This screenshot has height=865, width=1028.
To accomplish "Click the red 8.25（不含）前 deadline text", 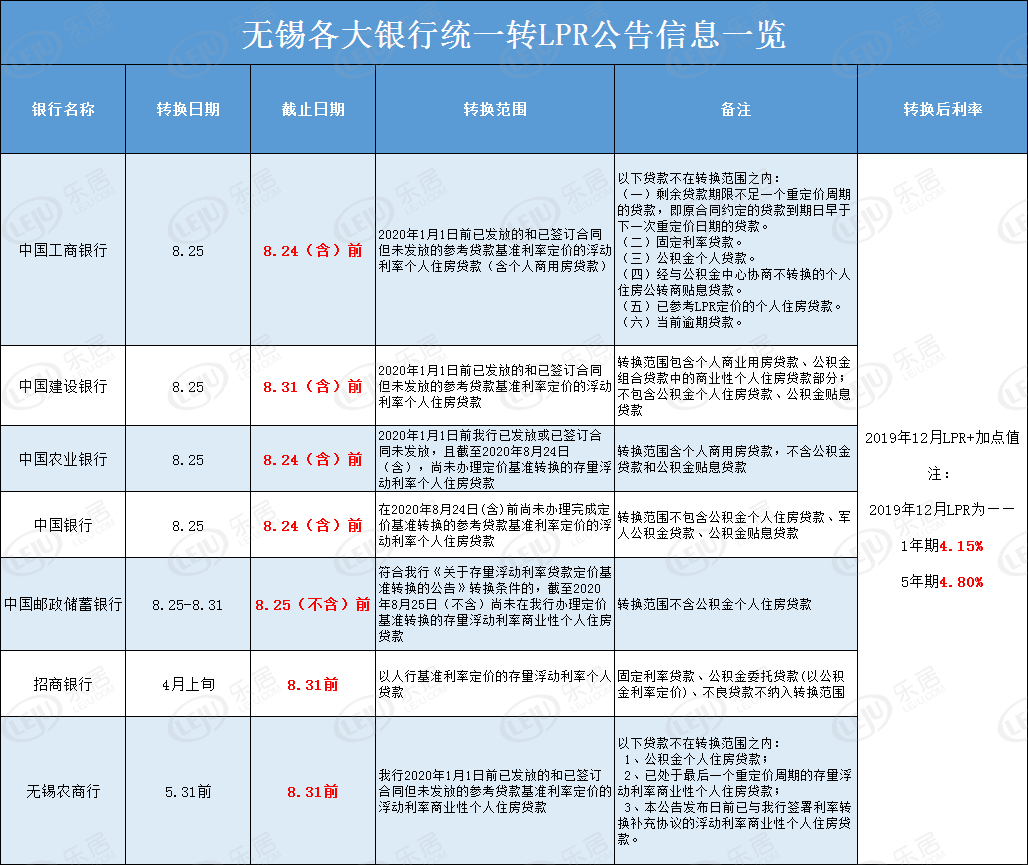I will point(311,603).
